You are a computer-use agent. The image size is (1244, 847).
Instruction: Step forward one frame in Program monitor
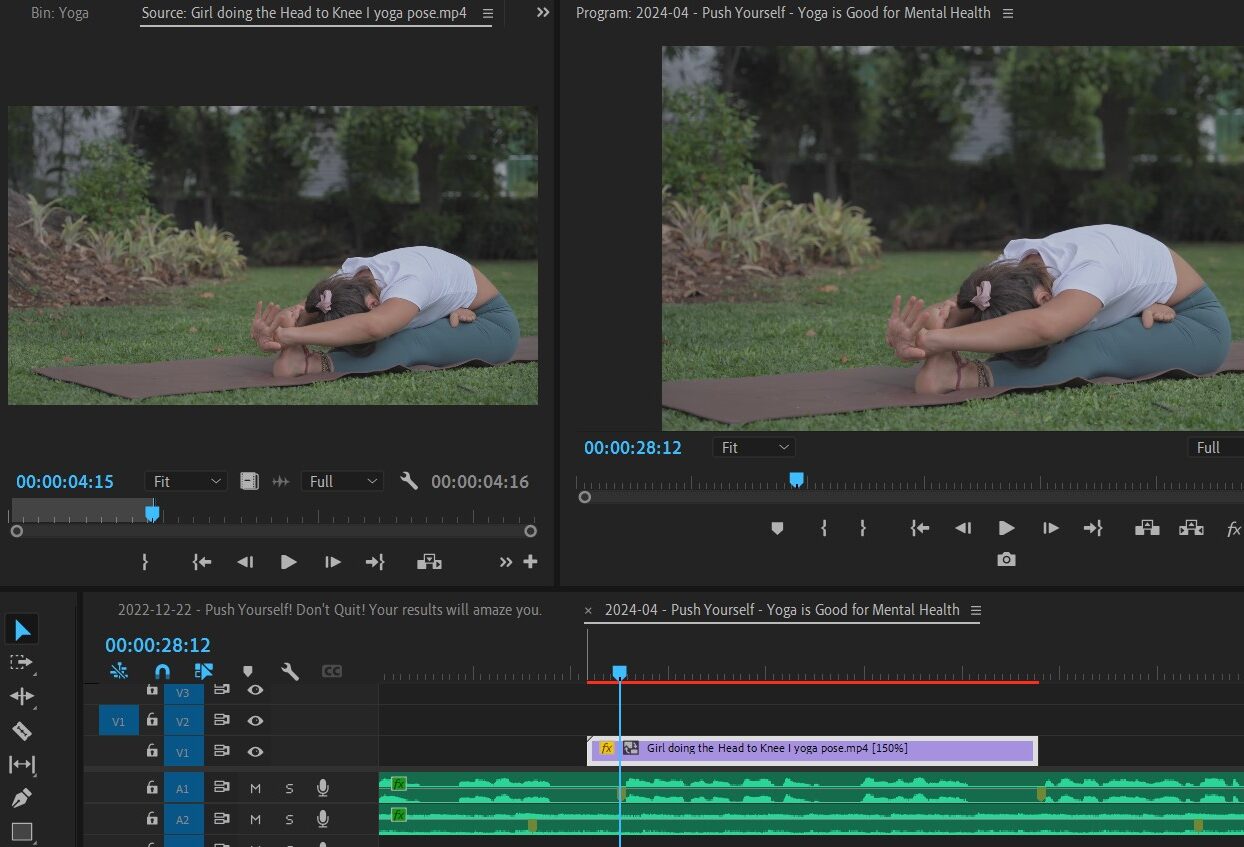tap(1050, 528)
